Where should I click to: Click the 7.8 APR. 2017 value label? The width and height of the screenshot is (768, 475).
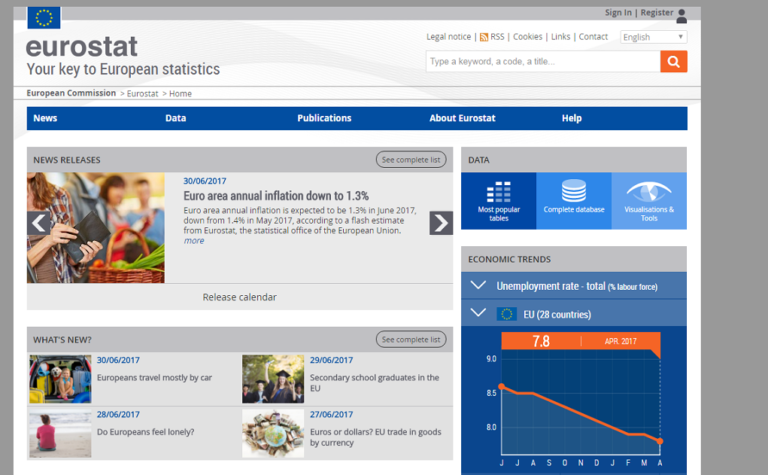coord(581,341)
